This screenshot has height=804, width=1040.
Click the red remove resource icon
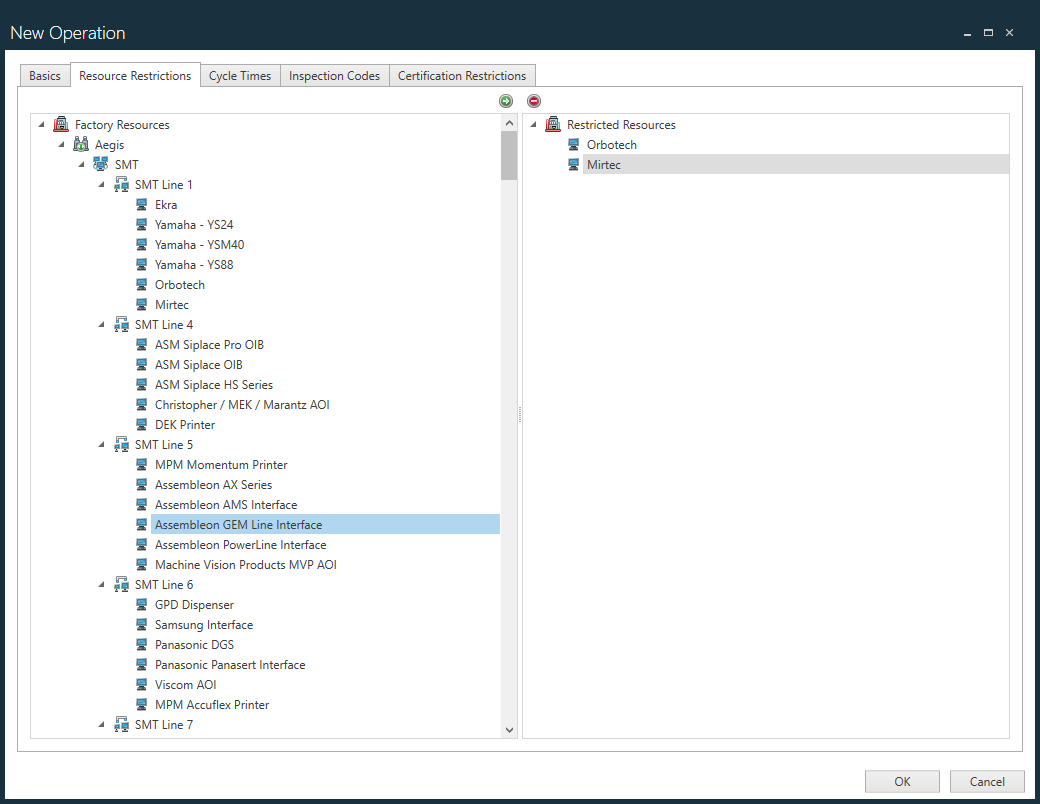[x=534, y=101]
